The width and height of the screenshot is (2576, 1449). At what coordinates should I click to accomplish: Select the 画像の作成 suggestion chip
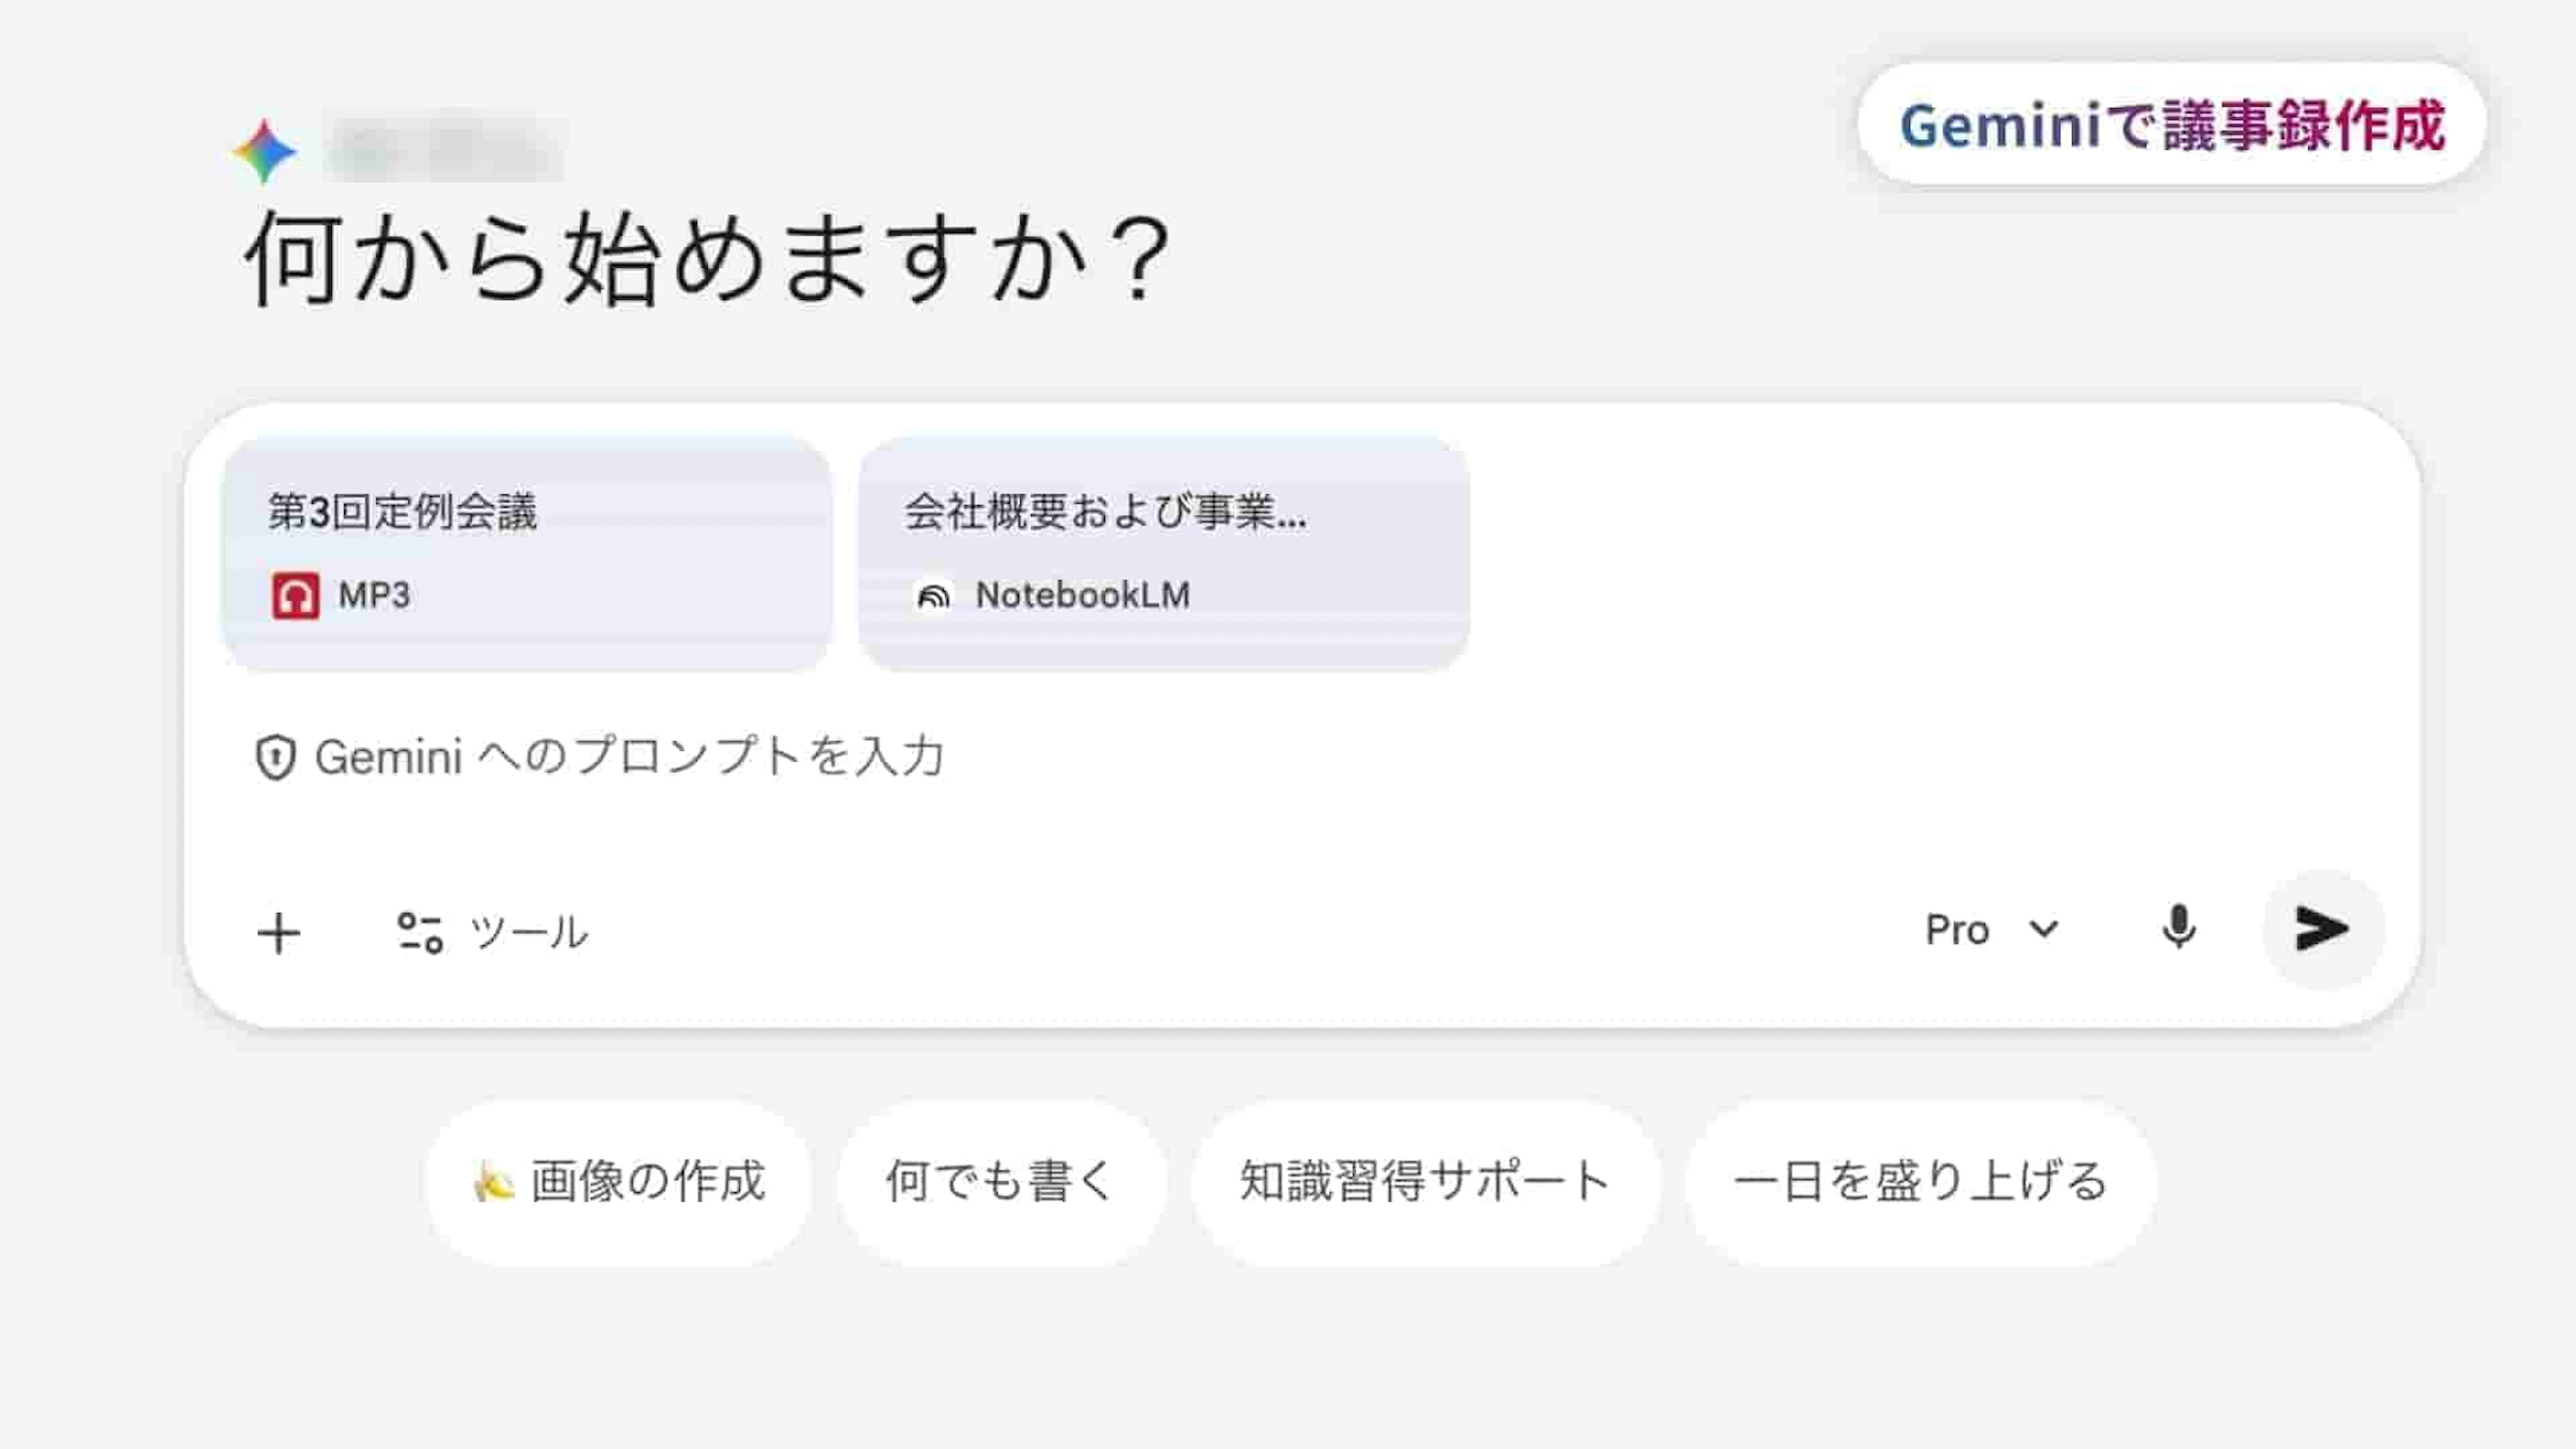click(x=620, y=1182)
